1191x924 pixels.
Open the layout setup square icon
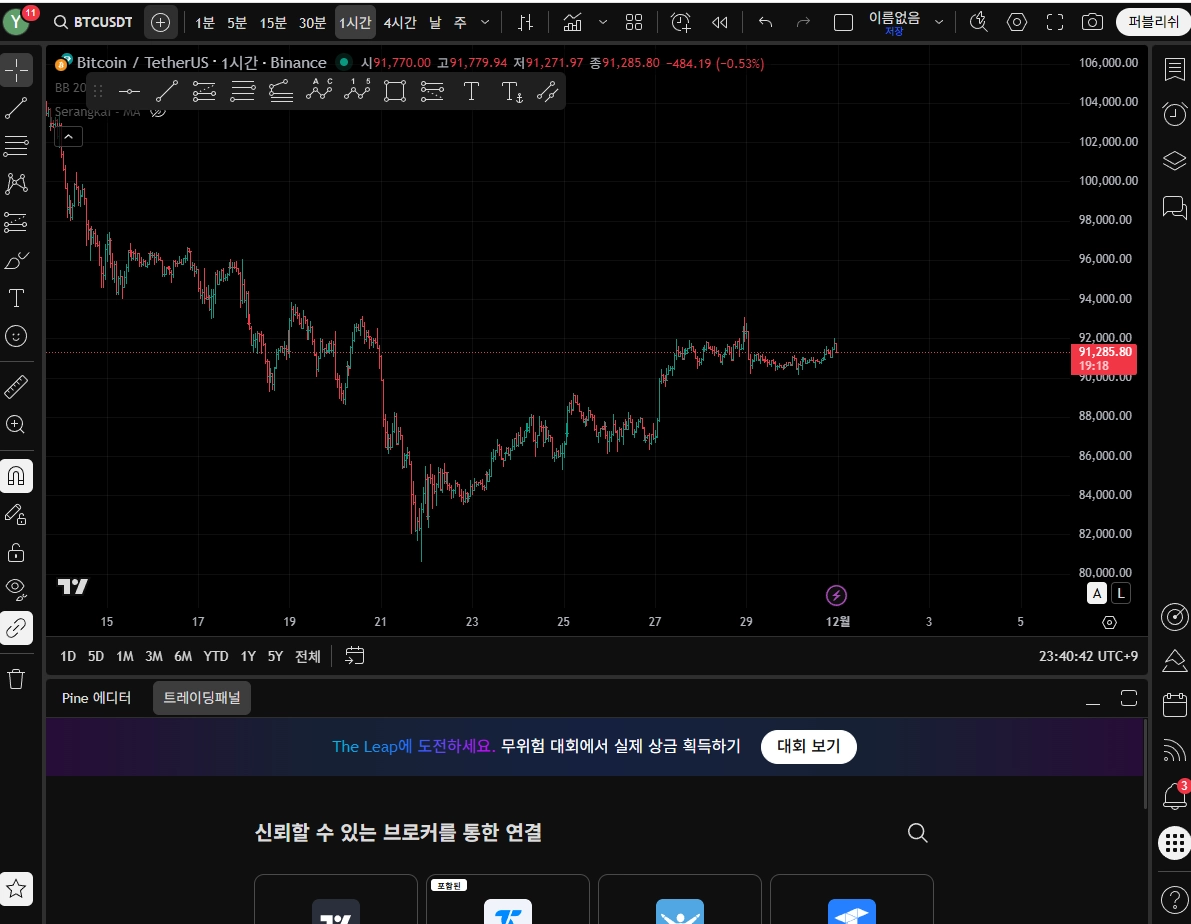[x=843, y=23]
